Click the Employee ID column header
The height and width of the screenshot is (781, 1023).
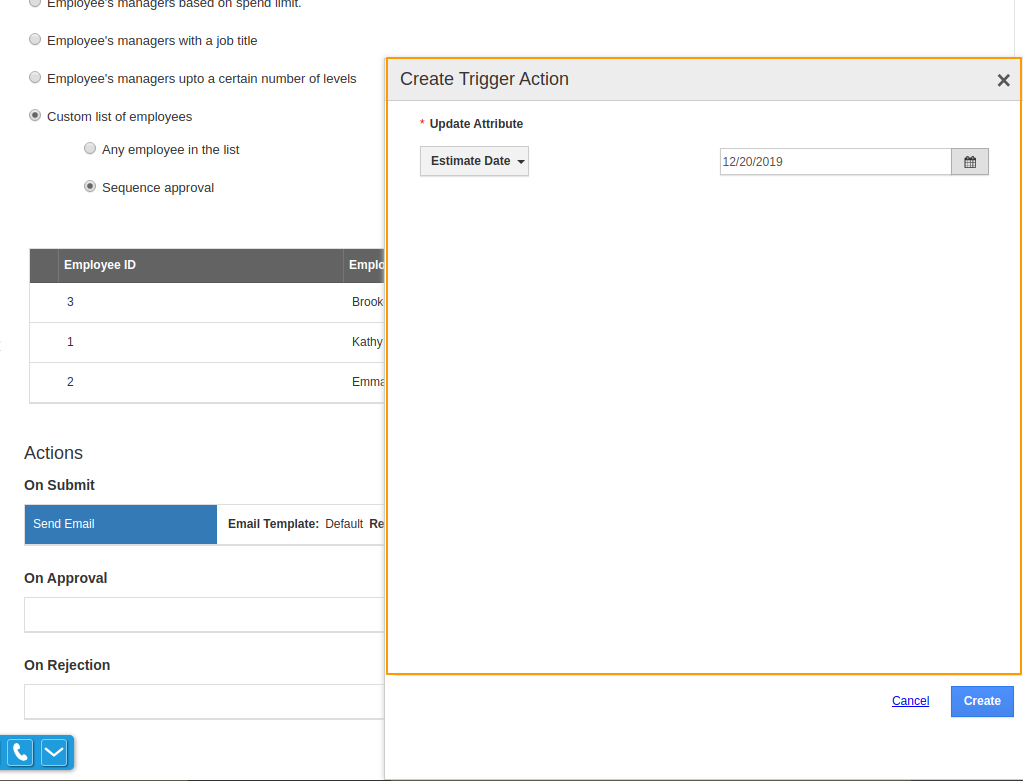point(100,265)
